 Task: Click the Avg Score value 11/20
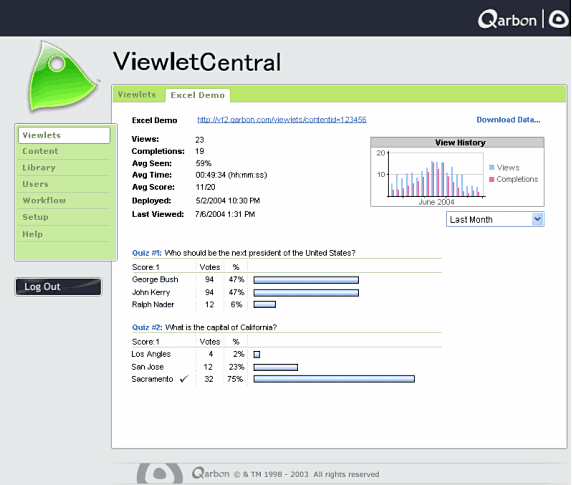(x=205, y=187)
